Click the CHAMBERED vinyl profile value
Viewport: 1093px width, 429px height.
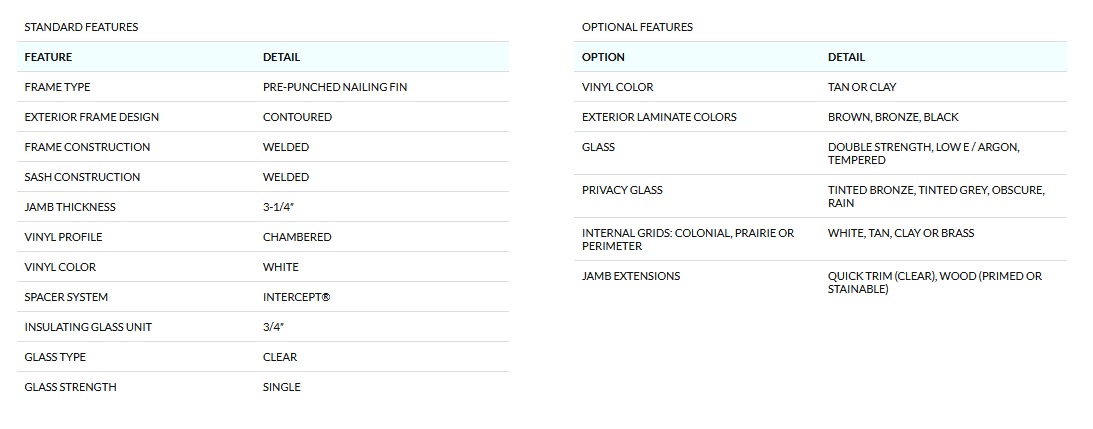[x=297, y=237]
